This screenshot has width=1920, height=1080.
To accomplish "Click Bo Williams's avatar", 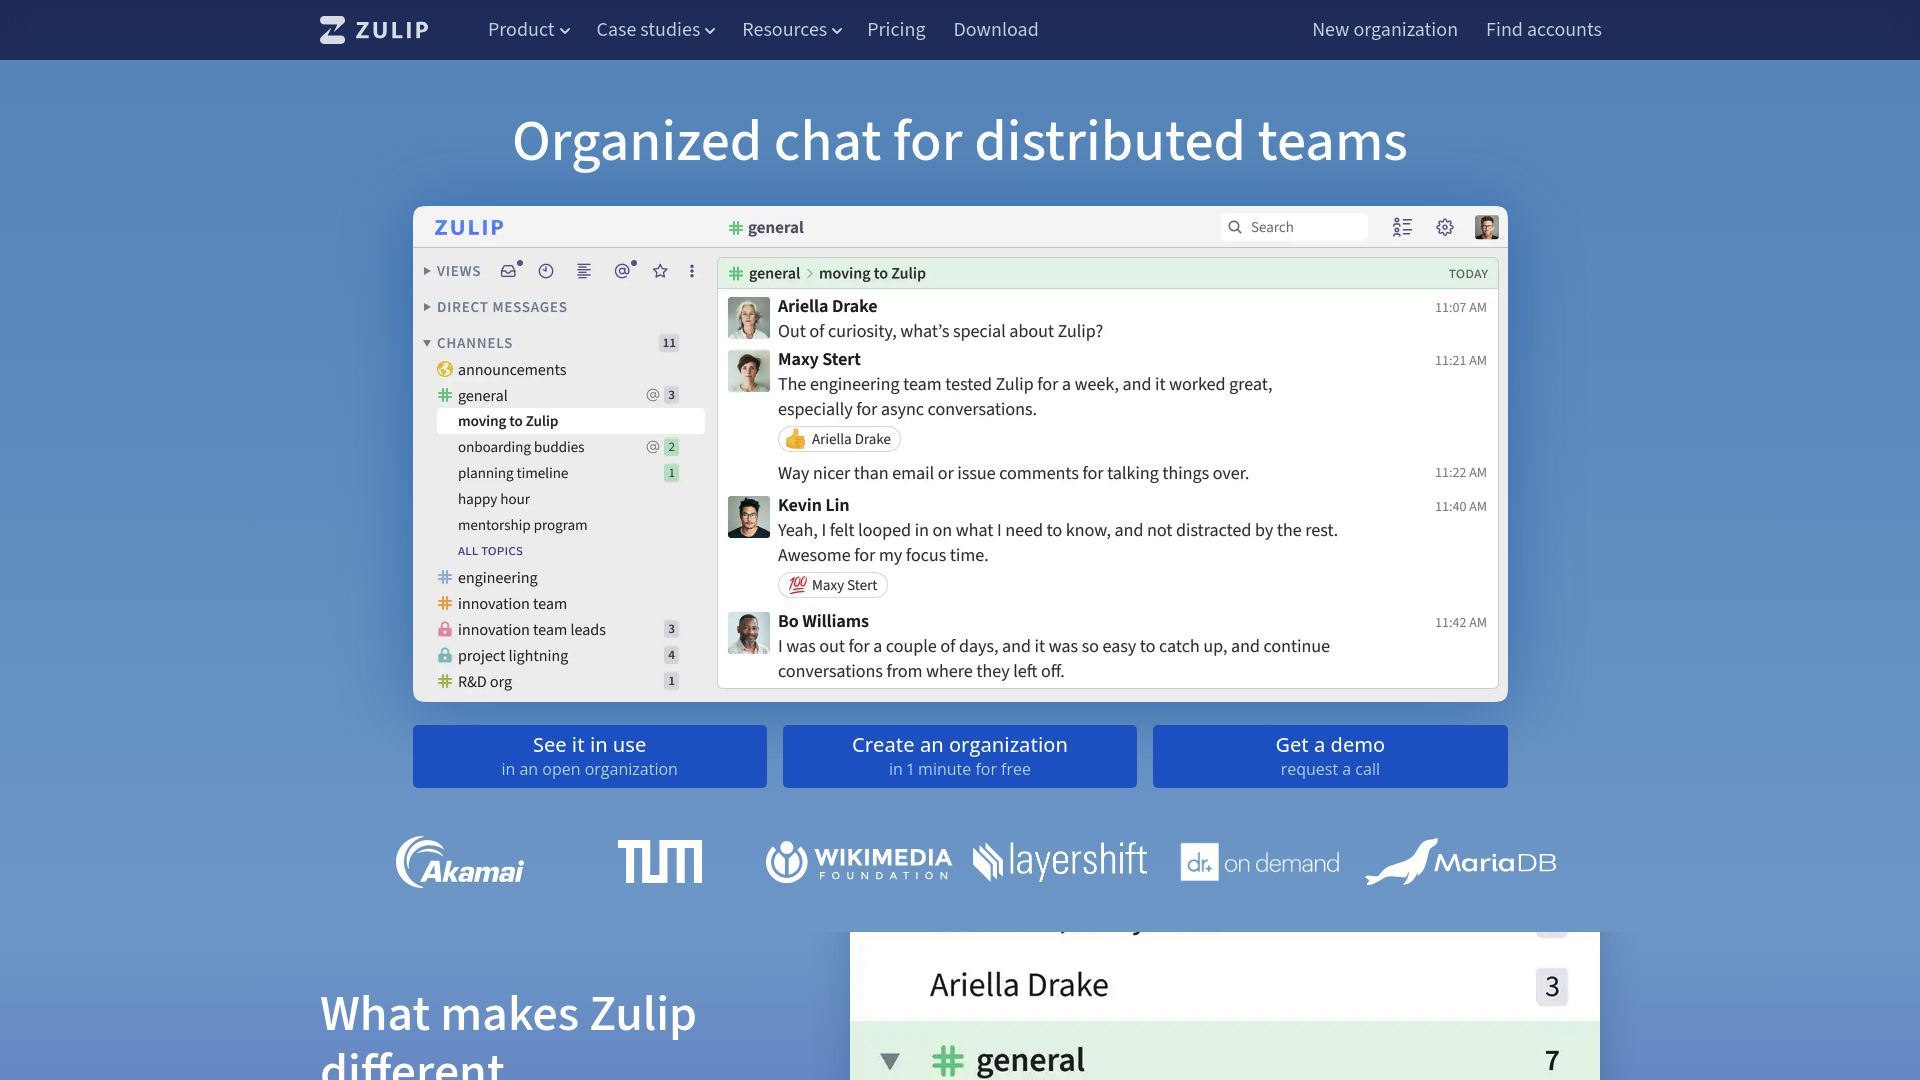I will (748, 633).
